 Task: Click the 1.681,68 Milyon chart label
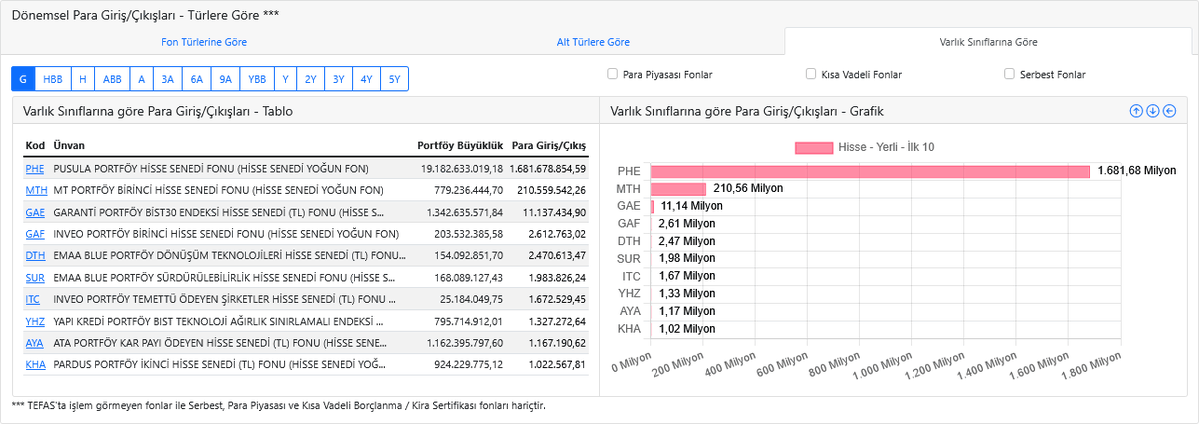[x=1136, y=170]
